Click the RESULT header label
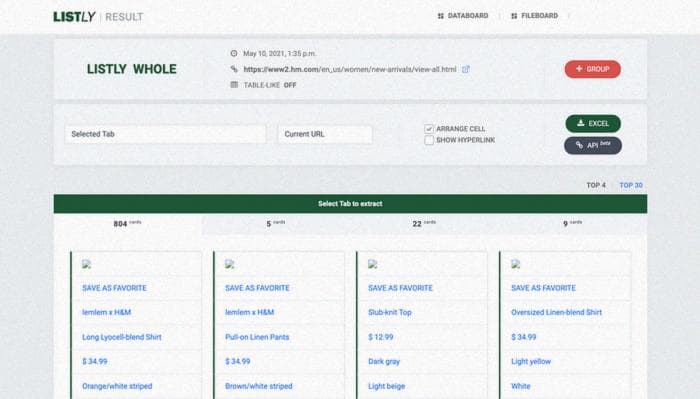 coord(124,17)
